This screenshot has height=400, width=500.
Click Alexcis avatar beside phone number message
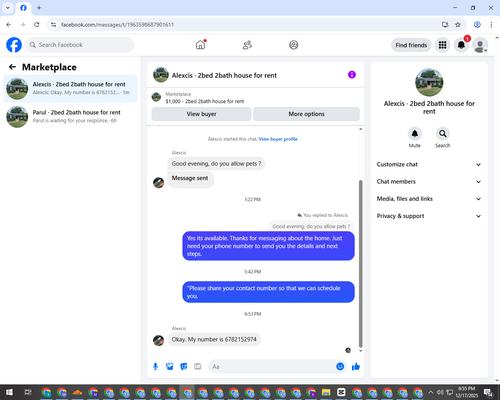pos(158,340)
